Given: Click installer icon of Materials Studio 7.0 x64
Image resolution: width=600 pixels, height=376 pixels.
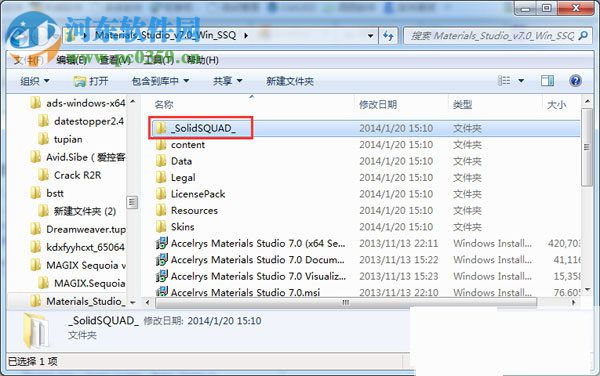Looking at the screenshot, I should (162, 243).
